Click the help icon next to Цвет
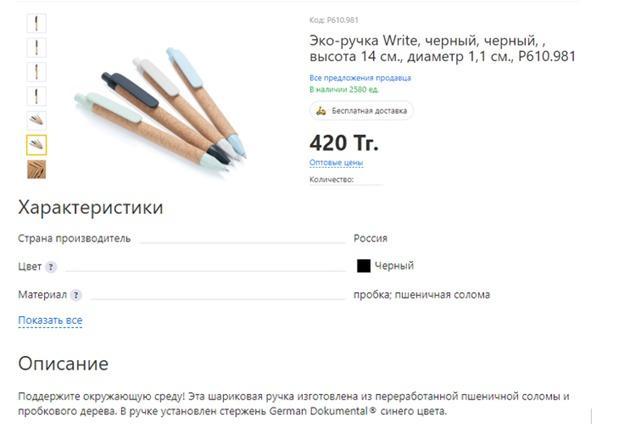 (51, 267)
